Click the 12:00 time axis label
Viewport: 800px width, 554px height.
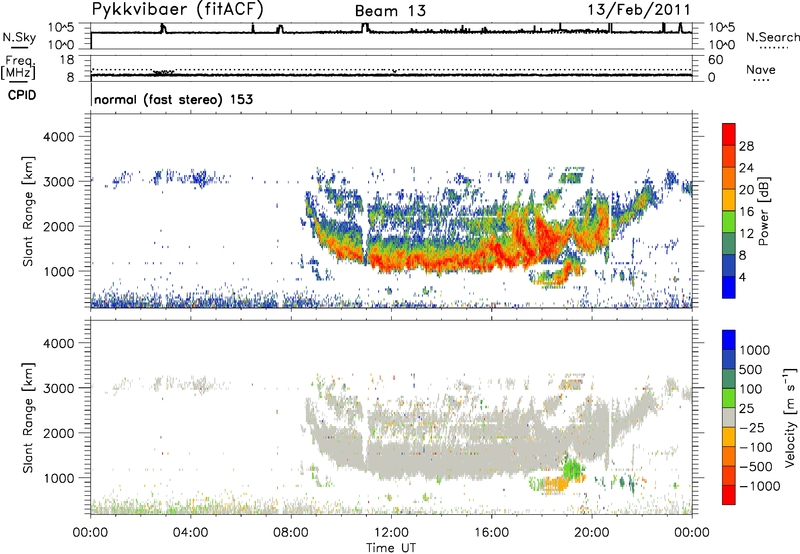(x=391, y=533)
